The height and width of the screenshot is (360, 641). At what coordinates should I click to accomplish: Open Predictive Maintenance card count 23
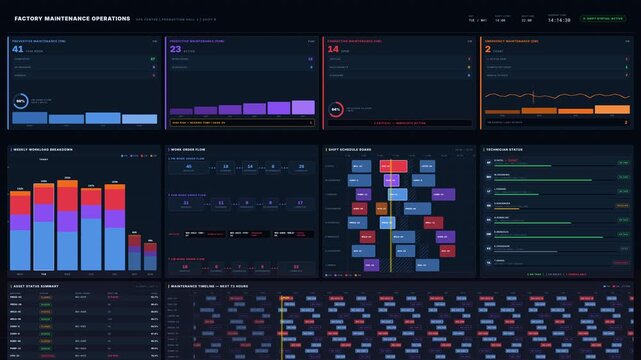point(175,49)
